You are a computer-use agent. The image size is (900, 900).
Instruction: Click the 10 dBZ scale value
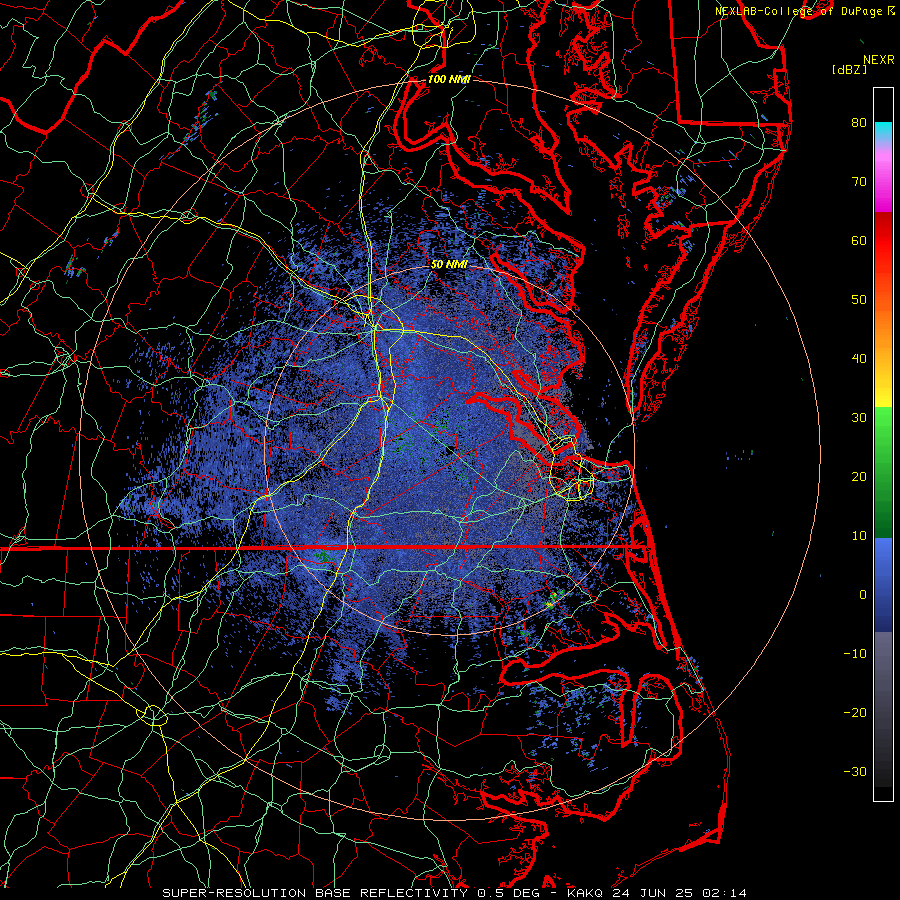[859, 536]
